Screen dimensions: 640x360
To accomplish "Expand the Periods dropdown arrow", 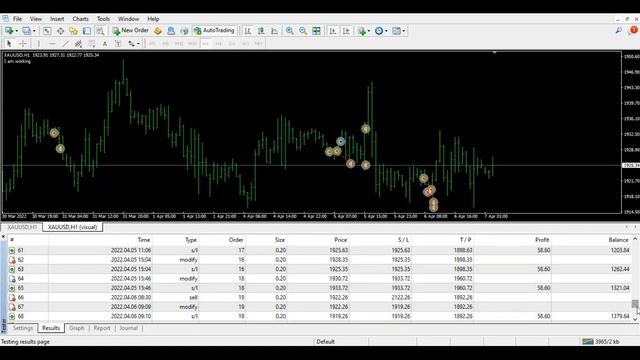I will pos(386,31).
